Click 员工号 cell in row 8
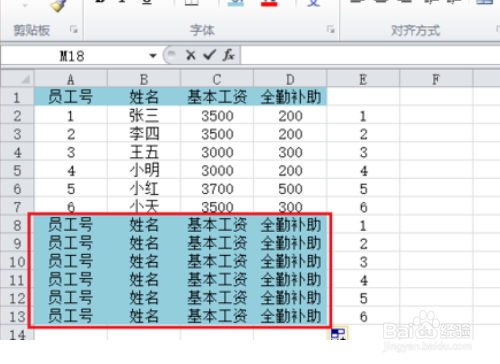The image size is (500, 364). 71,225
